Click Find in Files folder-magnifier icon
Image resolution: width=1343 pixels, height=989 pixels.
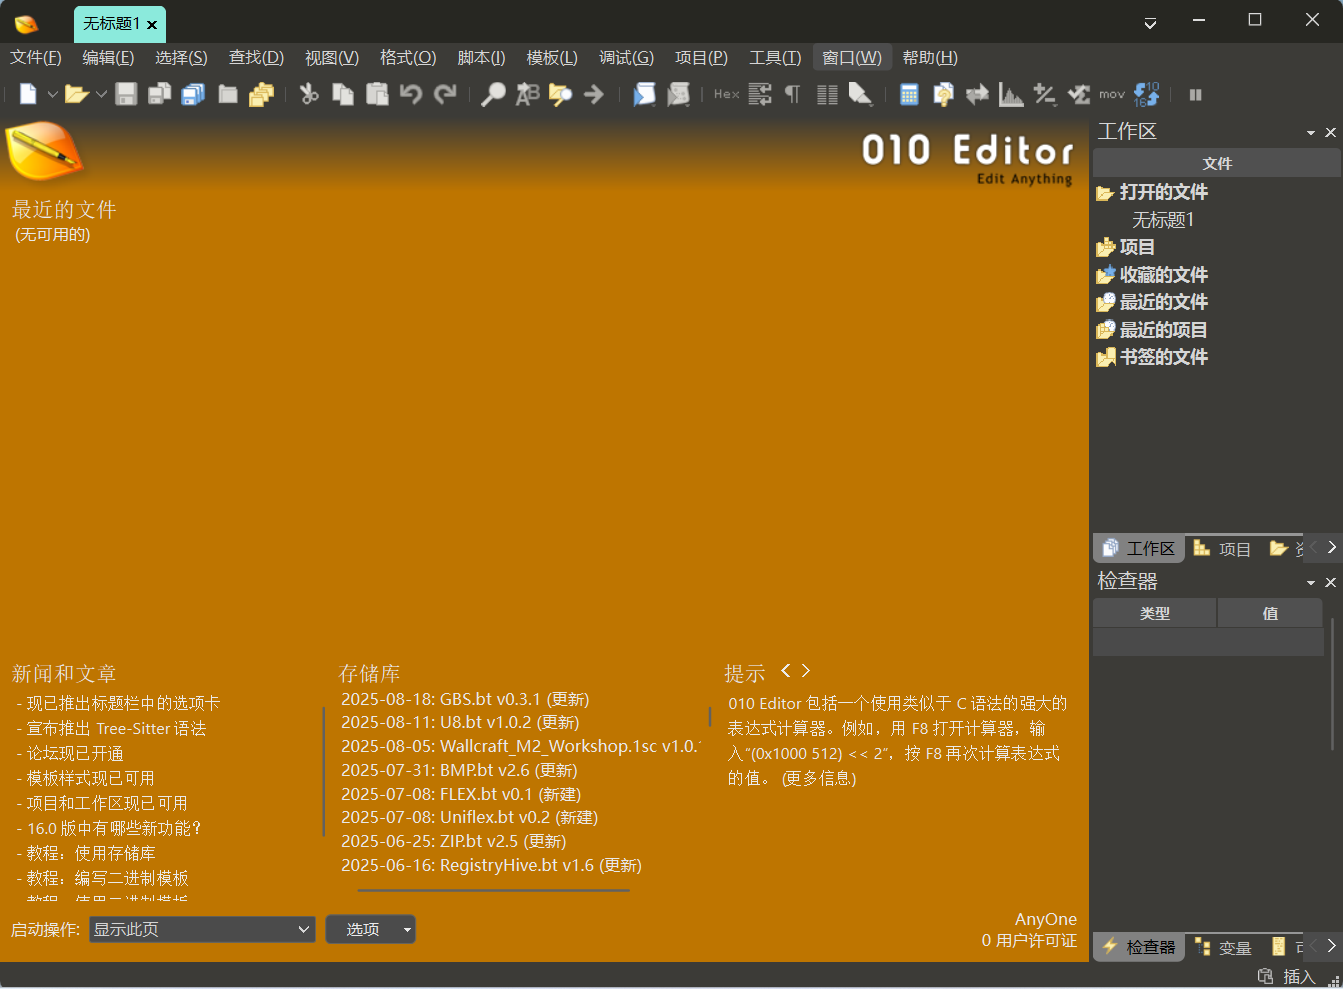[561, 94]
